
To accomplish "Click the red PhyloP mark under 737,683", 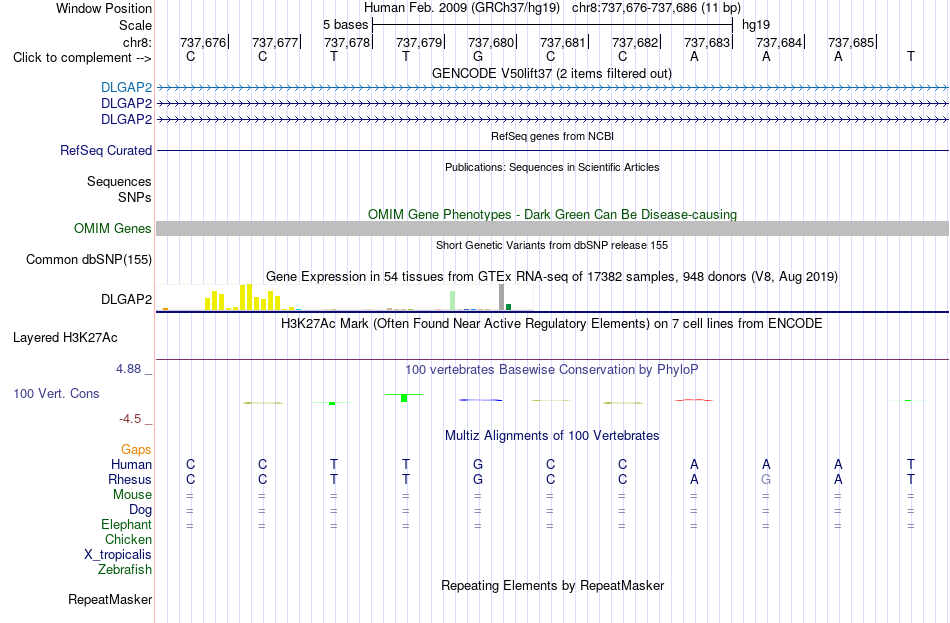I will tap(694, 400).
